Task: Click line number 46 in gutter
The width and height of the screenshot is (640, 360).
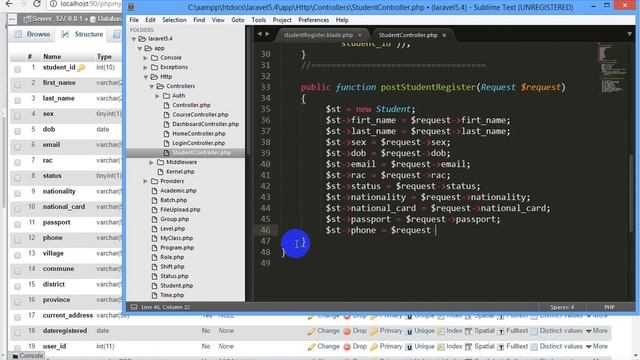Action: tap(265, 230)
